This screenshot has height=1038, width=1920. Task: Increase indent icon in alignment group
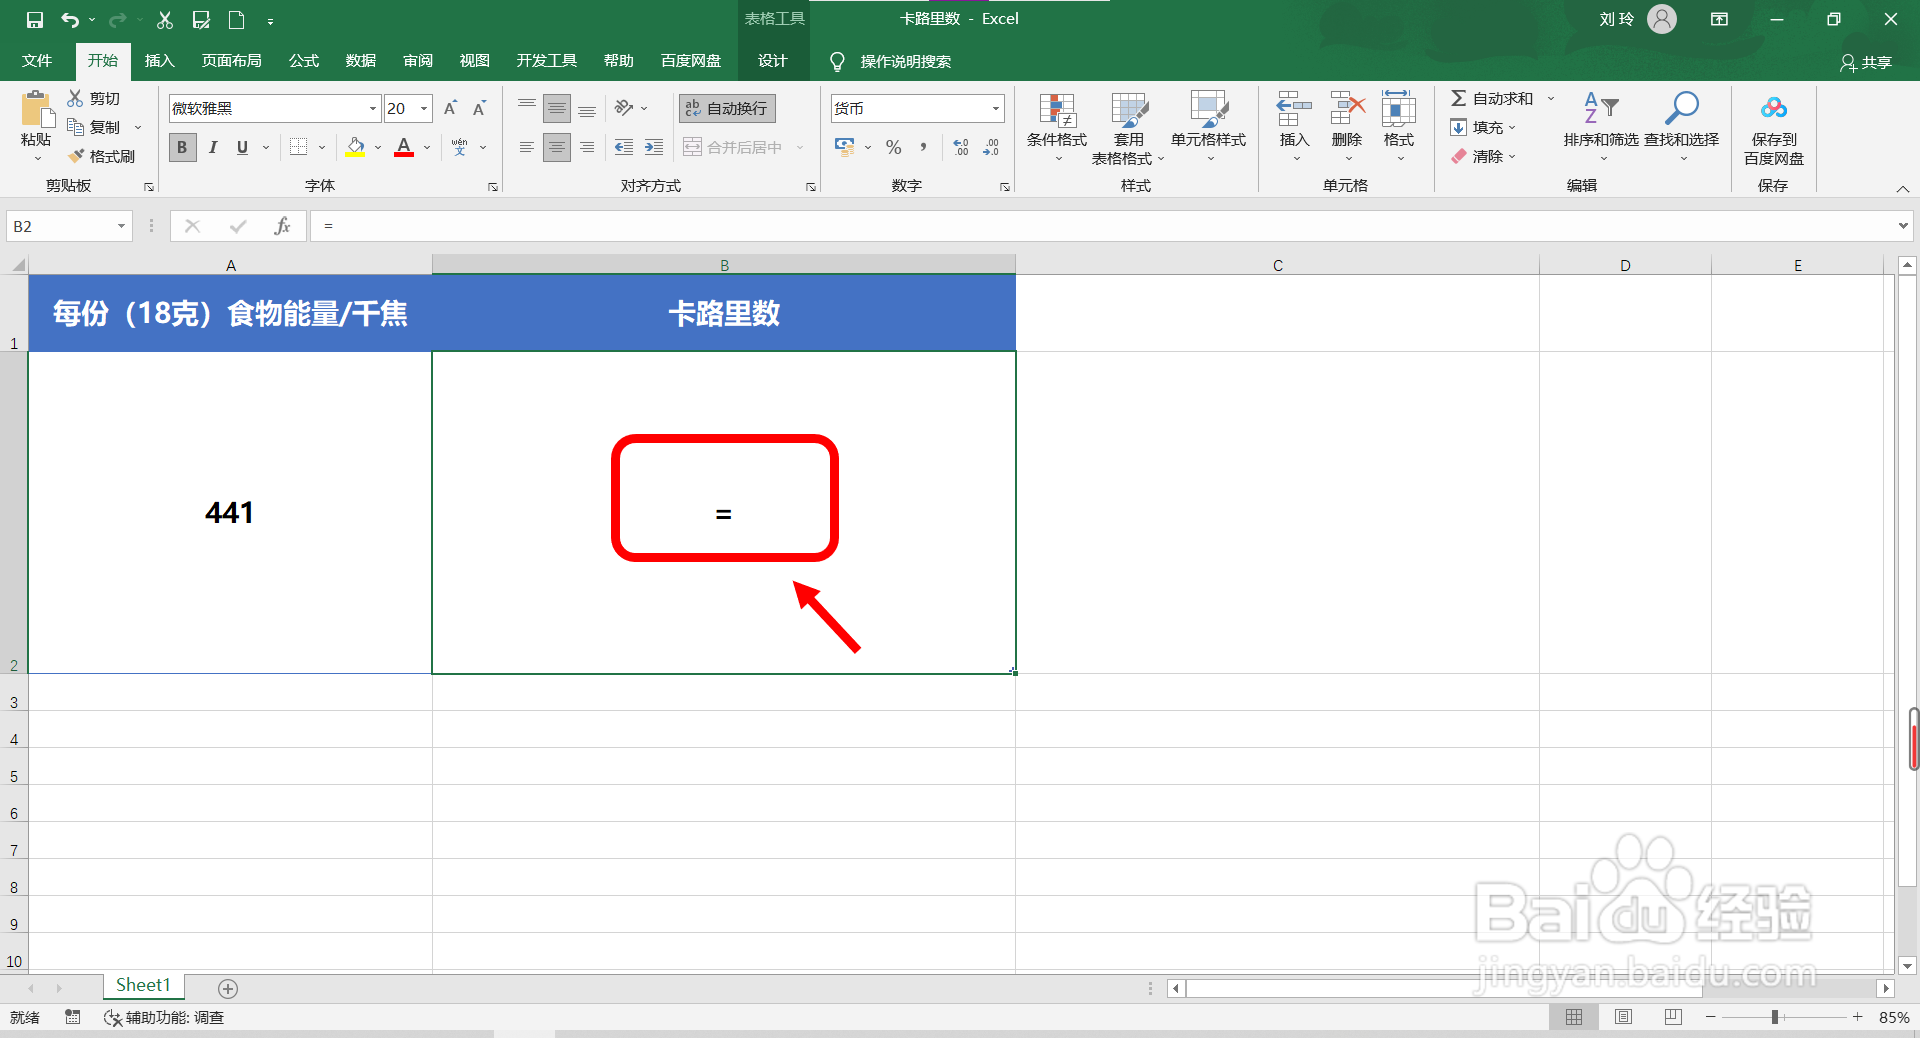[x=654, y=147]
